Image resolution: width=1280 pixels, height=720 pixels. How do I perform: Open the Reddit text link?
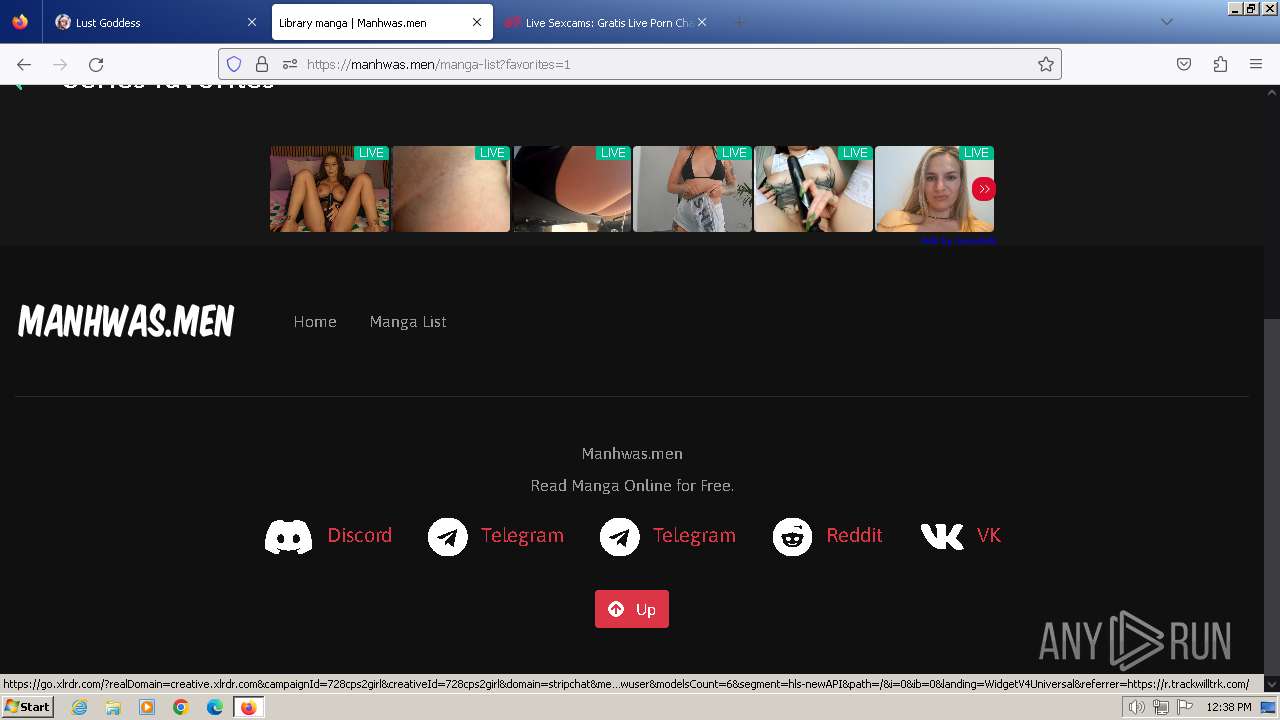854,535
